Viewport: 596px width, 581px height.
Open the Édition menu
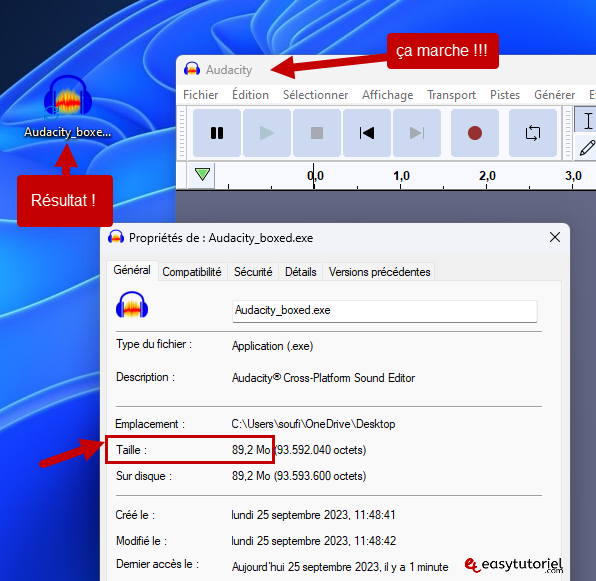point(250,95)
